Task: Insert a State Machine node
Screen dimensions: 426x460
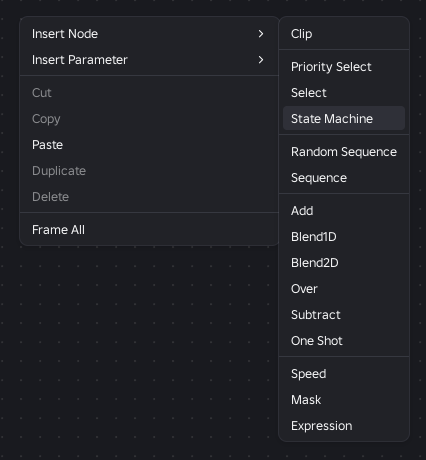Action: coord(344,118)
